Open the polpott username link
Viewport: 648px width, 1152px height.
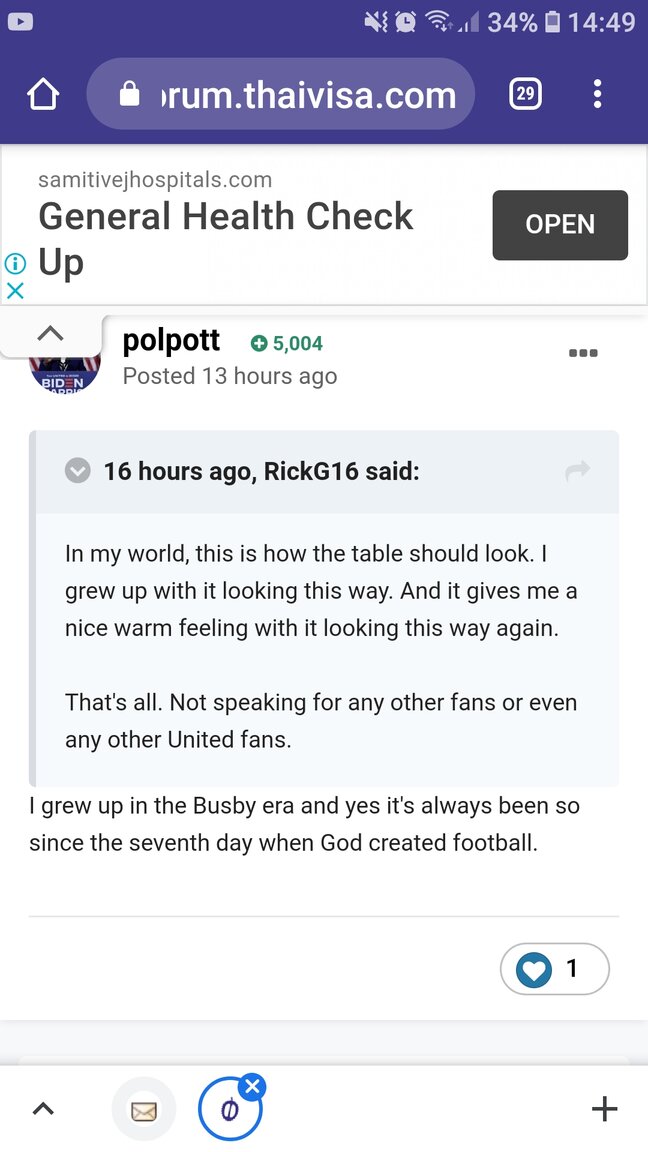click(171, 341)
